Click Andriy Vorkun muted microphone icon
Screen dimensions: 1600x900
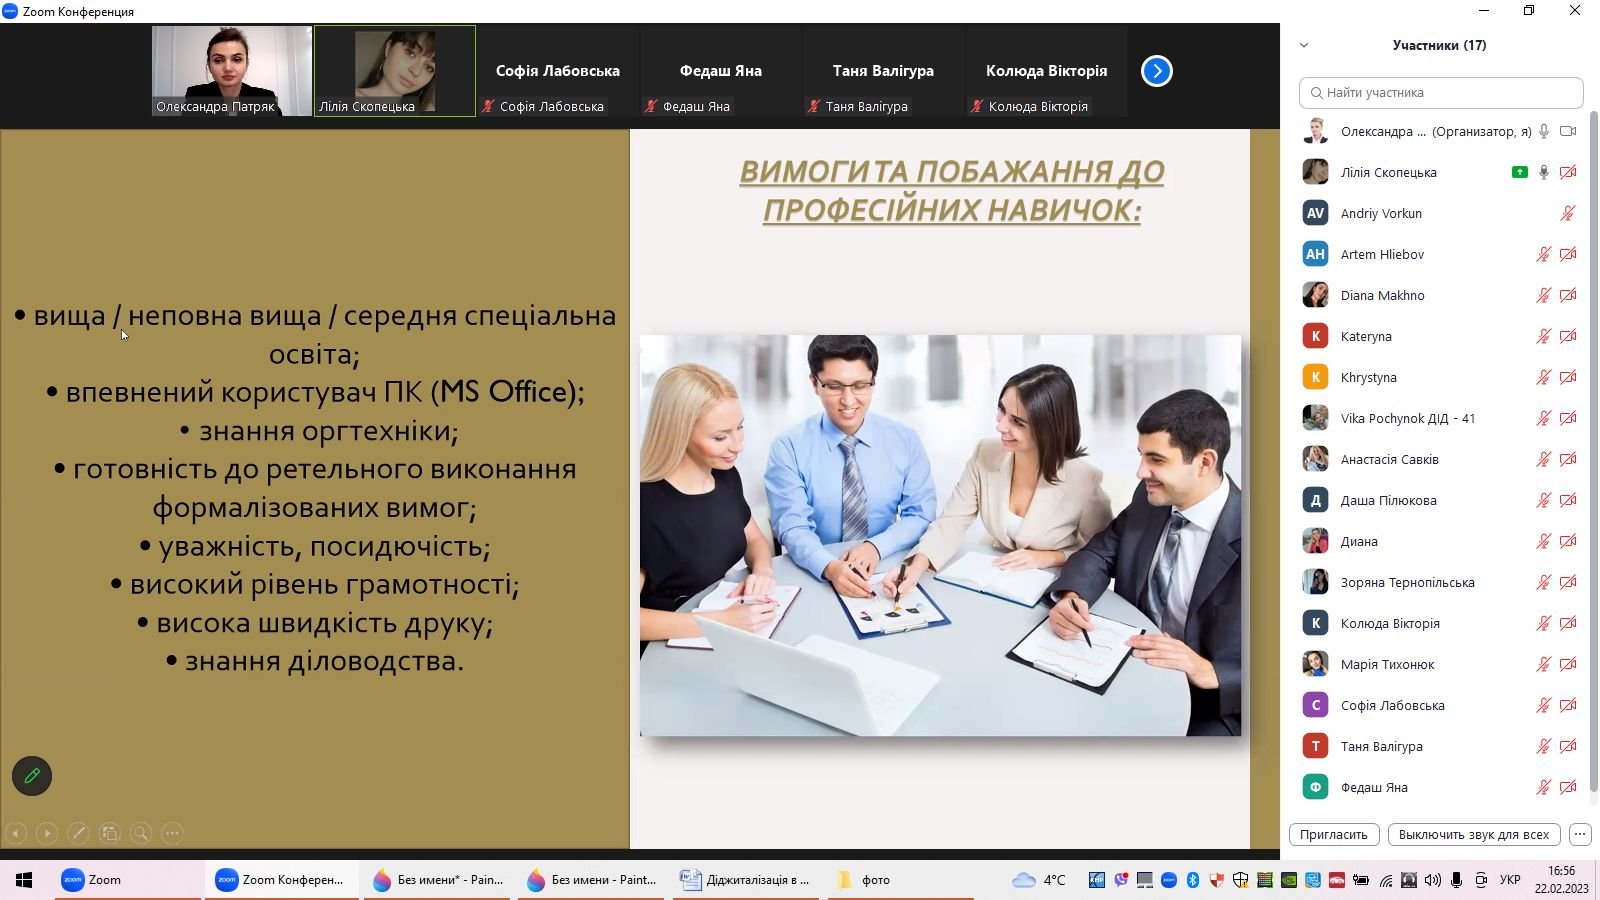click(x=1568, y=213)
